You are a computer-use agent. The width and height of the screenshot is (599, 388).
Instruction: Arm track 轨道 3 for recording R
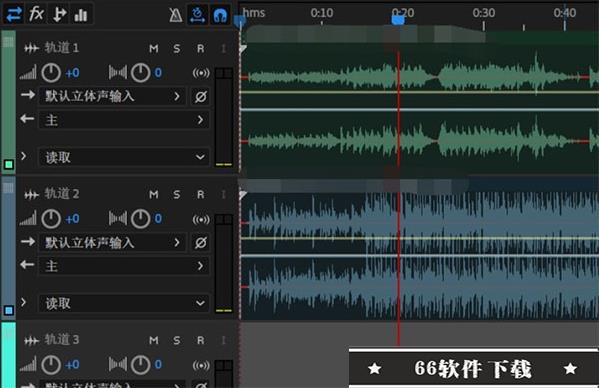pyautogui.click(x=201, y=340)
